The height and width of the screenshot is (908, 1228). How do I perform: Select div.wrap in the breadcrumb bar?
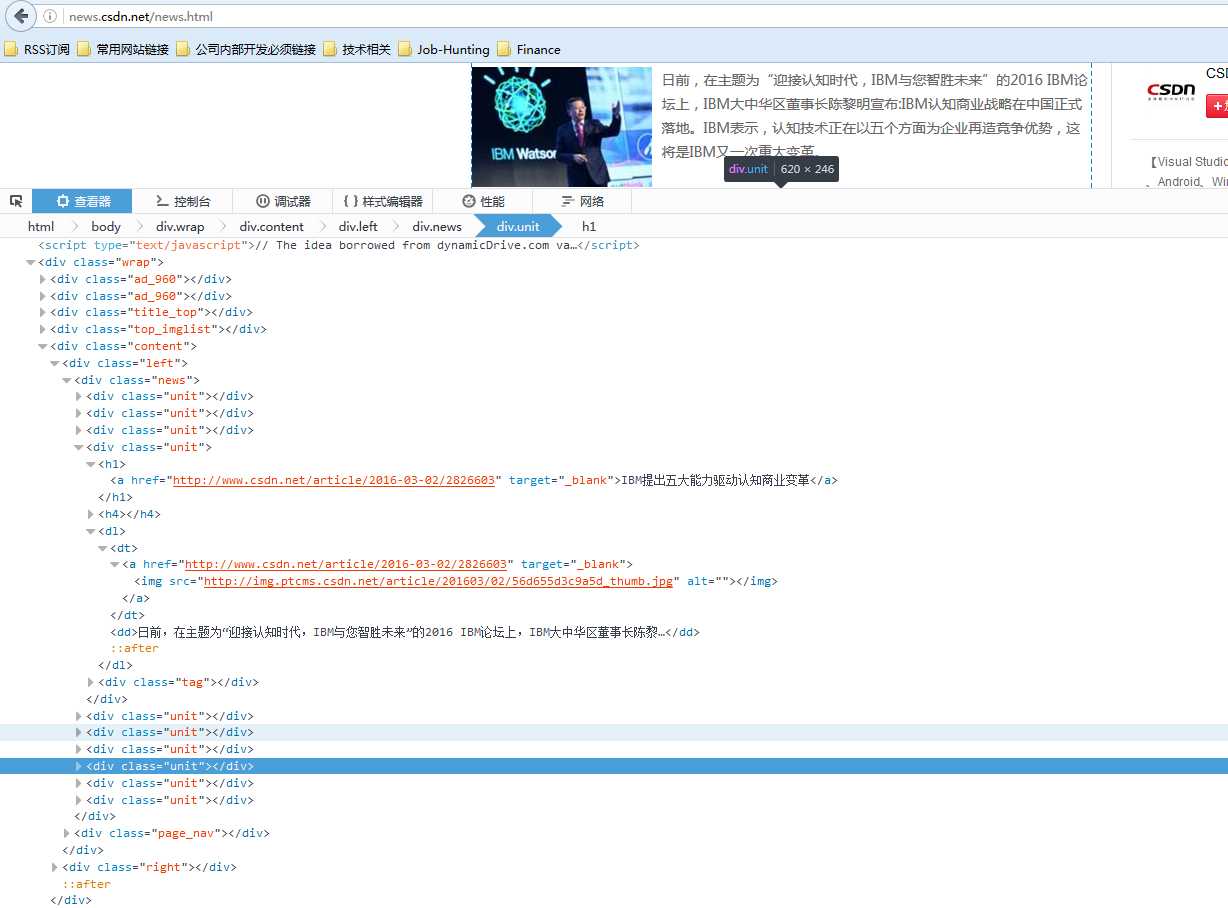click(180, 226)
